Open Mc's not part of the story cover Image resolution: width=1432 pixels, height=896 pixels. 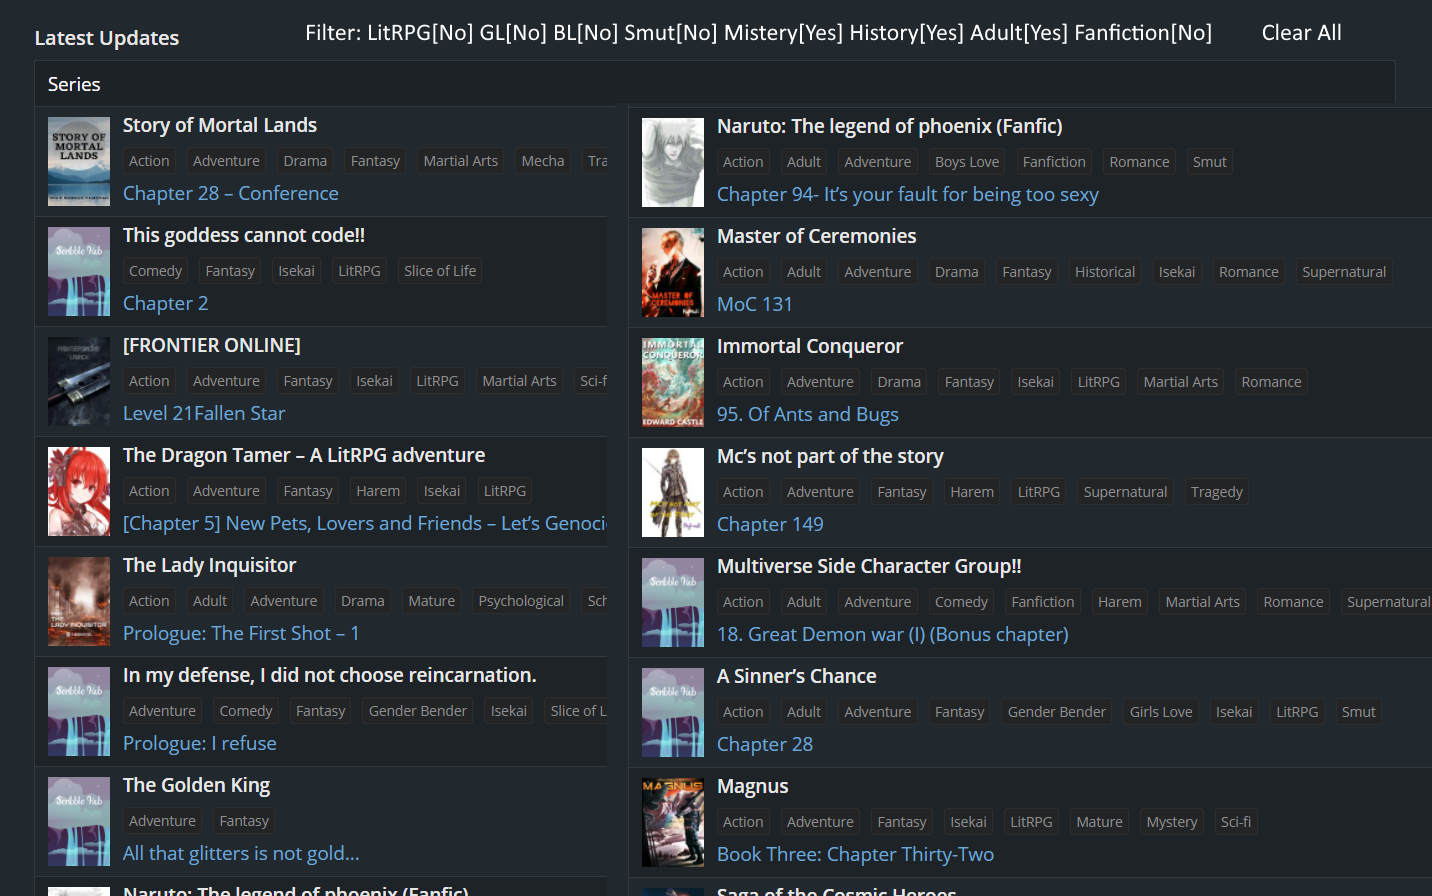(x=672, y=492)
